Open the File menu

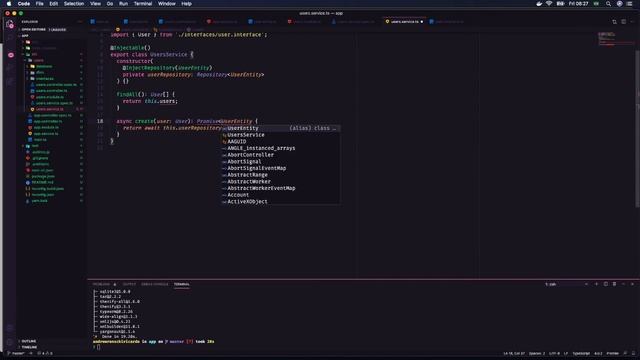(x=39, y=4)
